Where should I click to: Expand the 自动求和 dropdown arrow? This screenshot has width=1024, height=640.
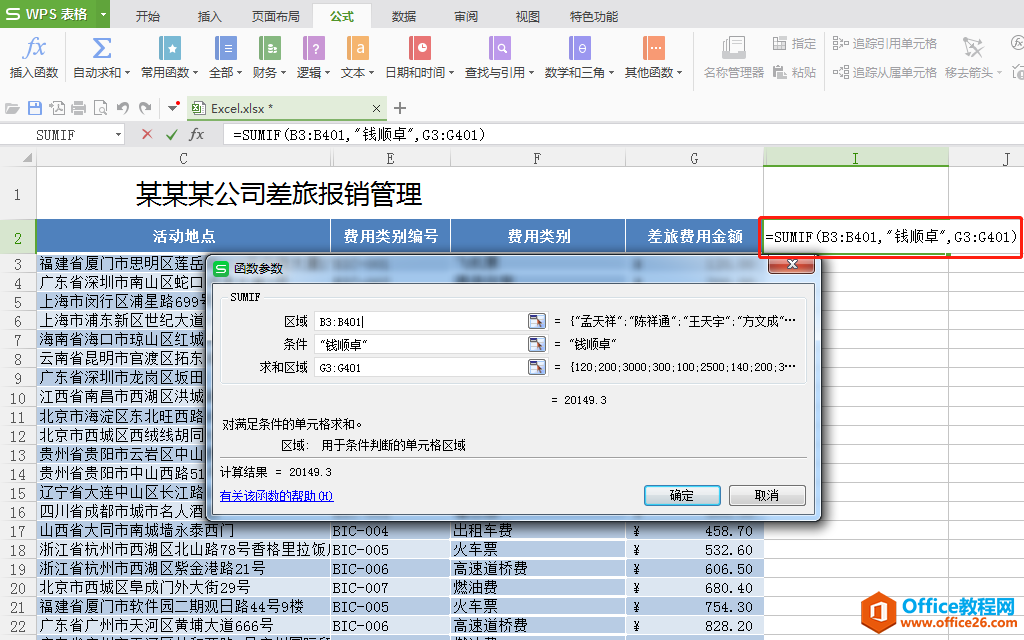(127, 72)
